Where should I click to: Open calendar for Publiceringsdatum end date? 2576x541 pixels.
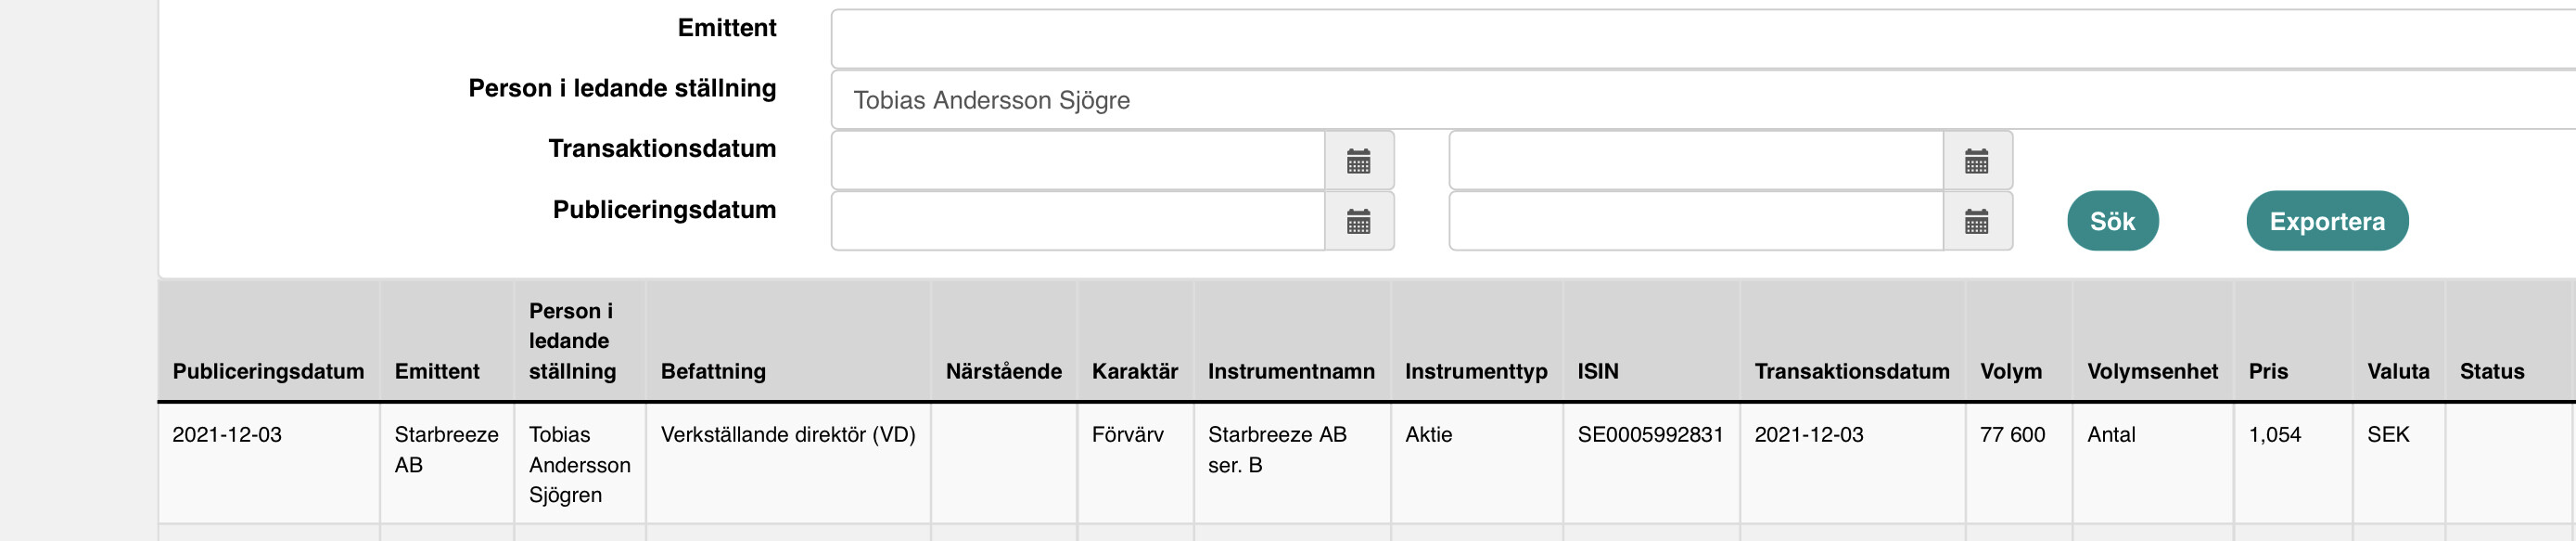coord(1976,222)
